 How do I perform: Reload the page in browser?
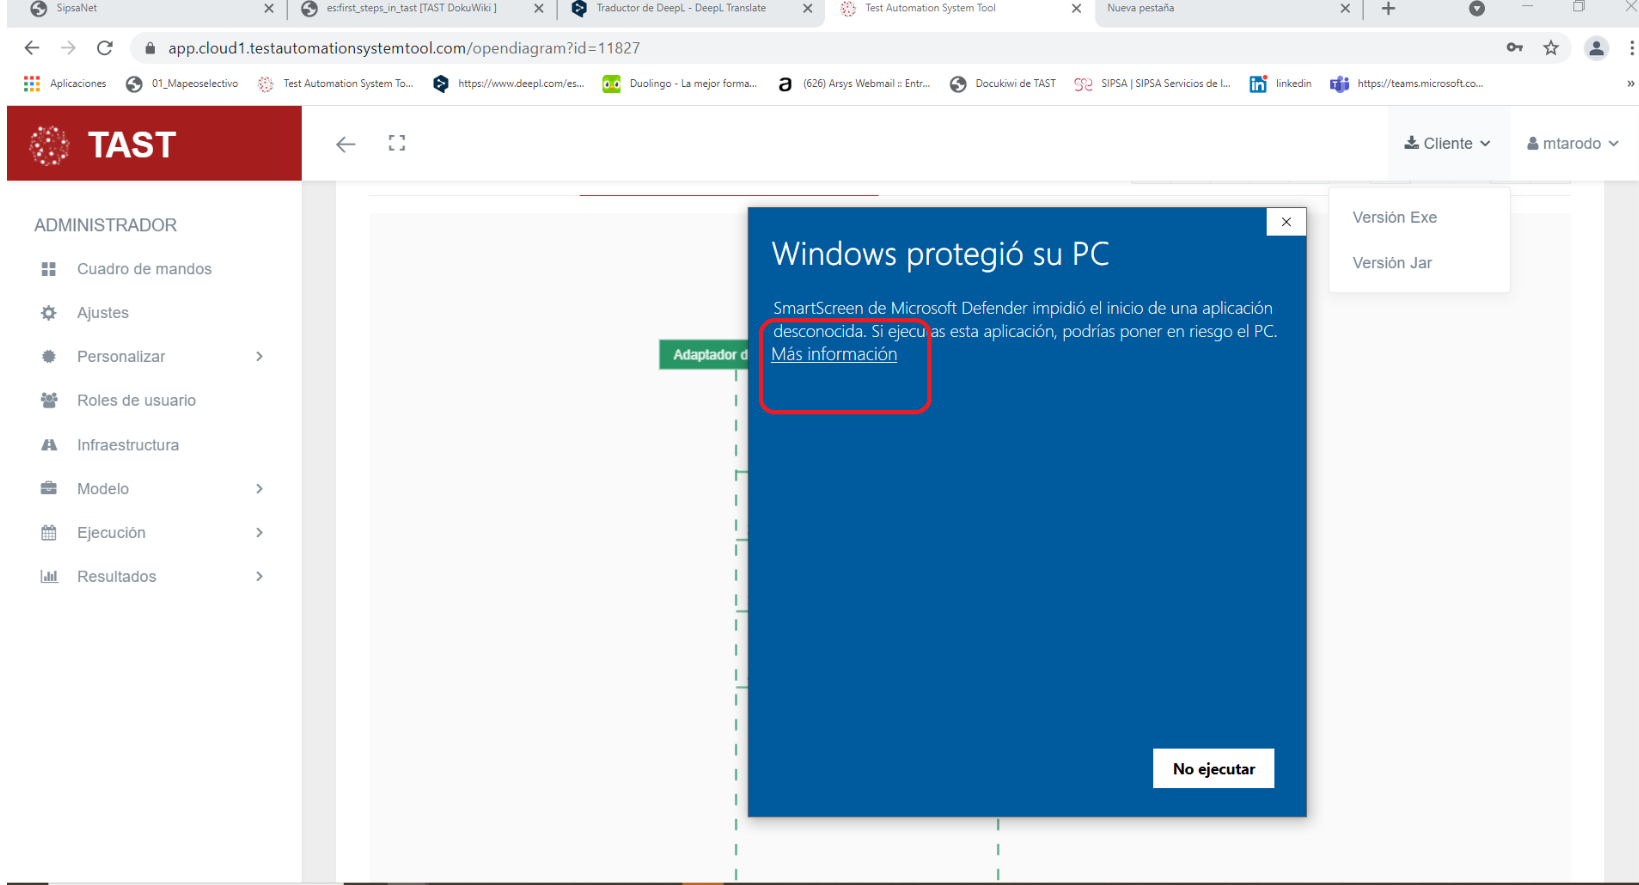point(104,48)
